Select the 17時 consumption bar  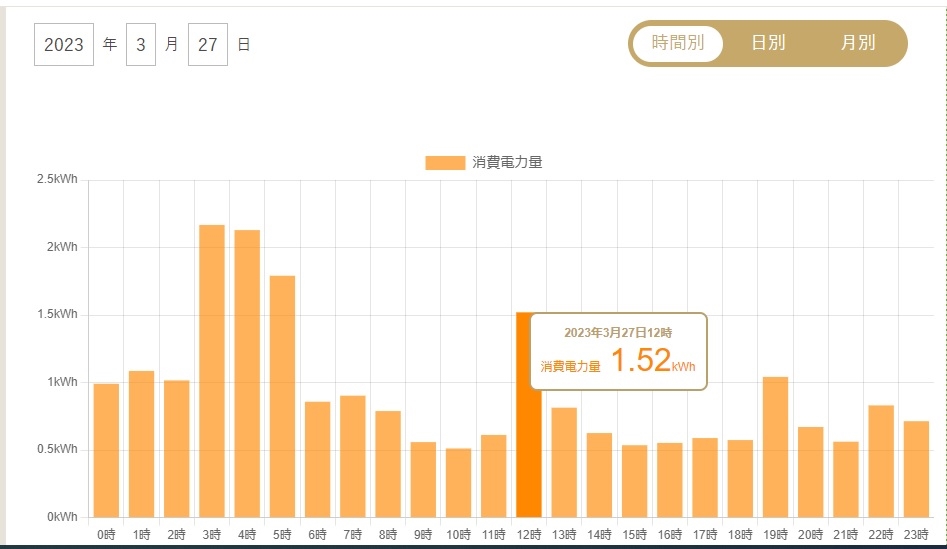(705, 477)
